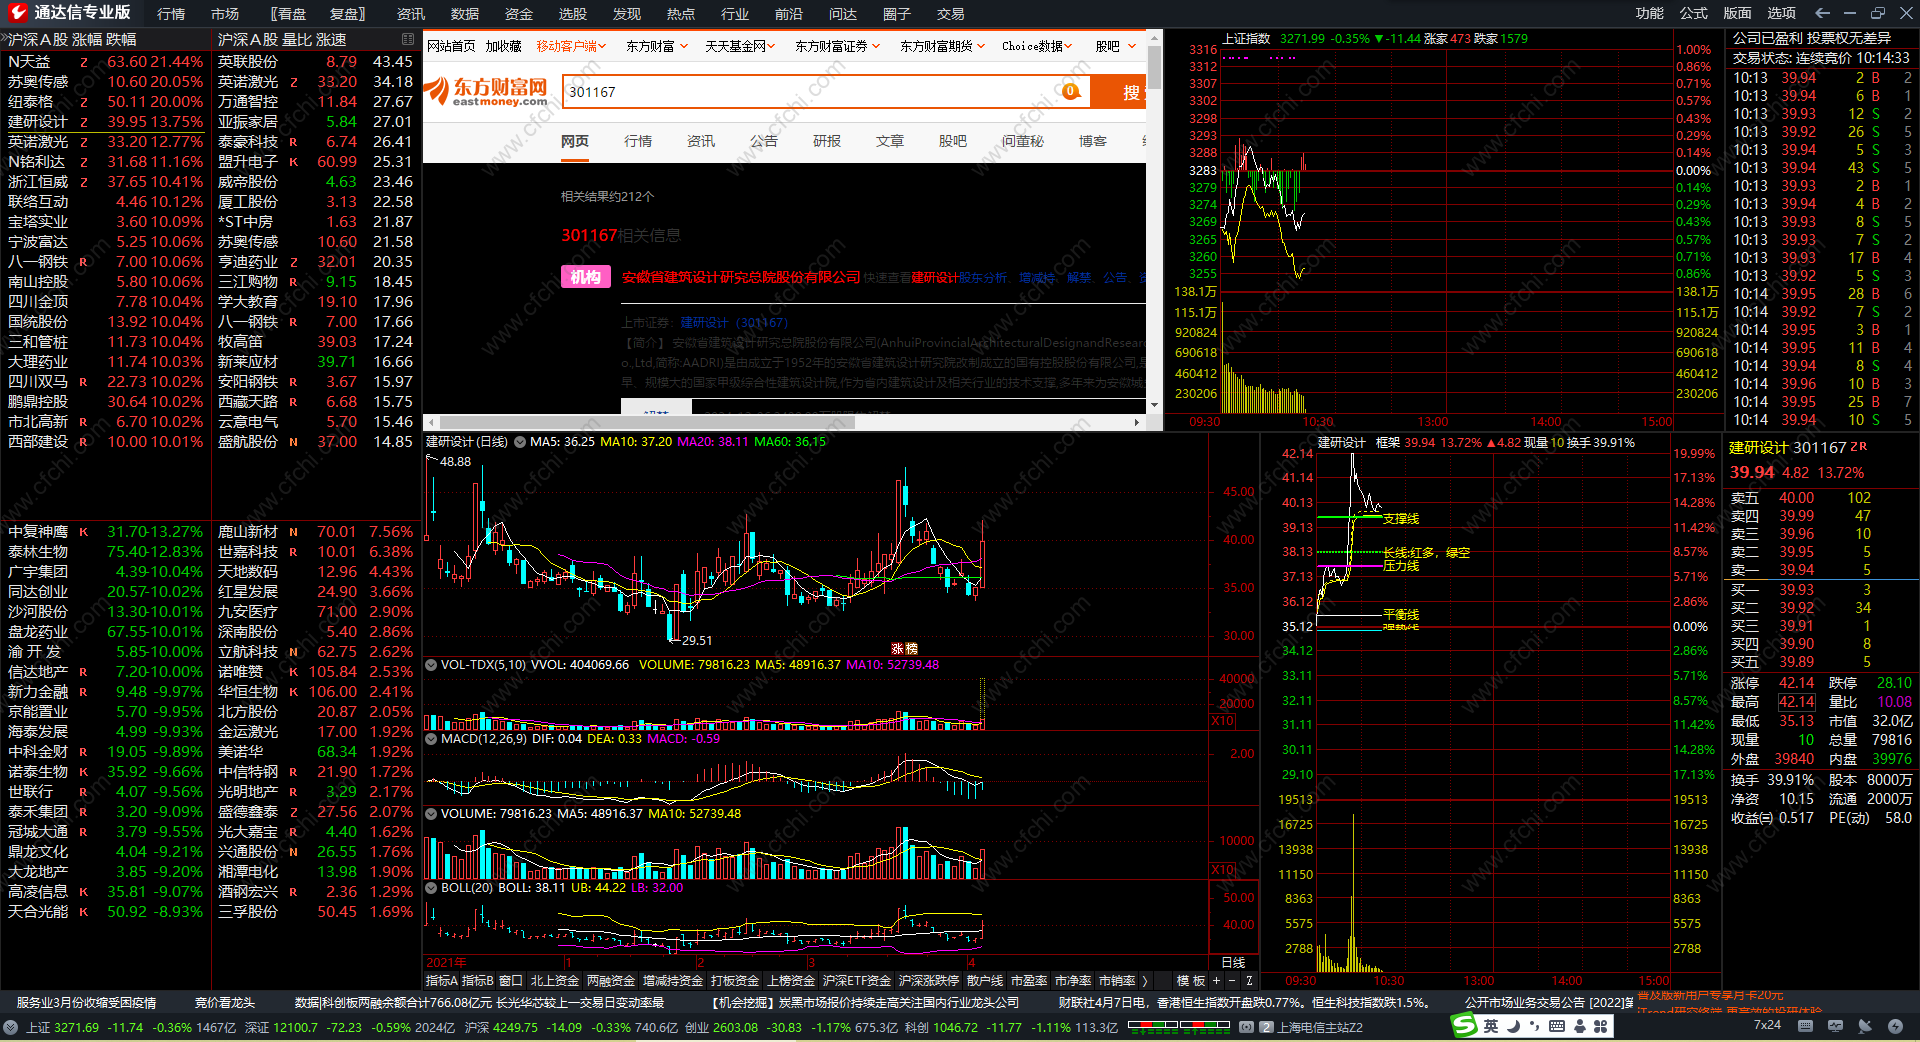Click the Sogou input method S logo

pyautogui.click(x=1465, y=1026)
